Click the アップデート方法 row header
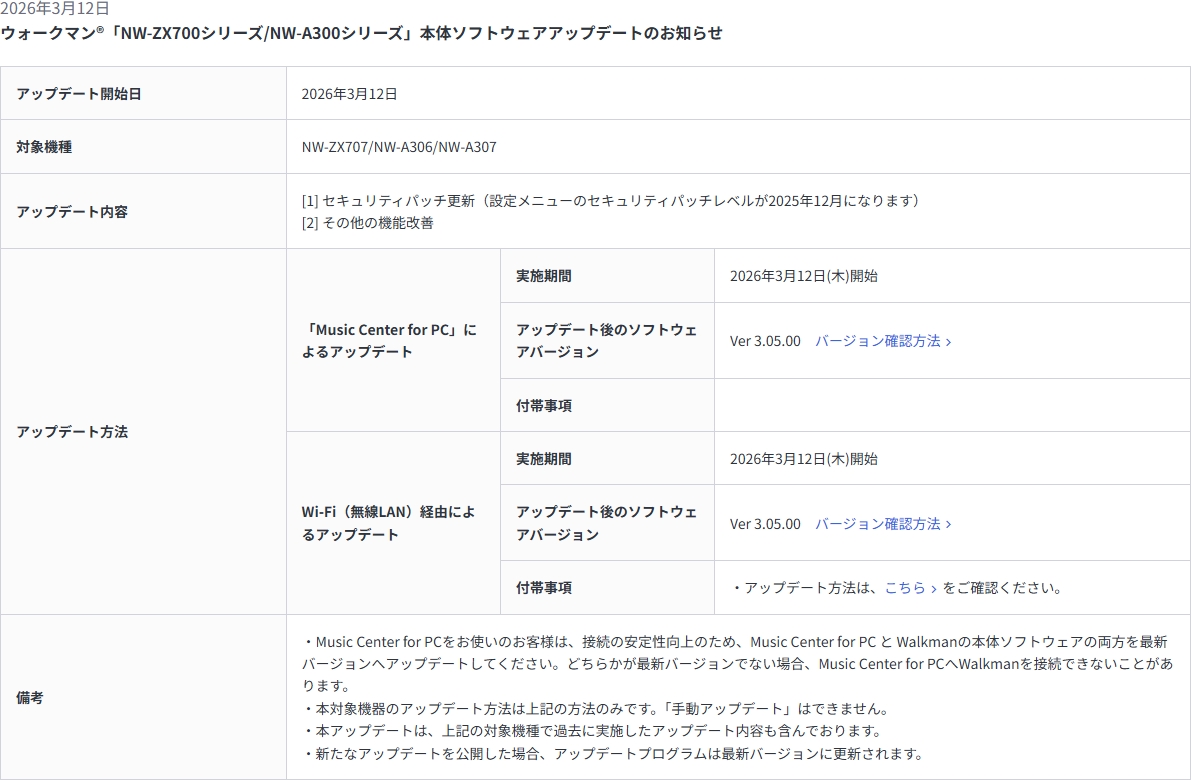The height and width of the screenshot is (780, 1191). pyautogui.click(x=72, y=432)
